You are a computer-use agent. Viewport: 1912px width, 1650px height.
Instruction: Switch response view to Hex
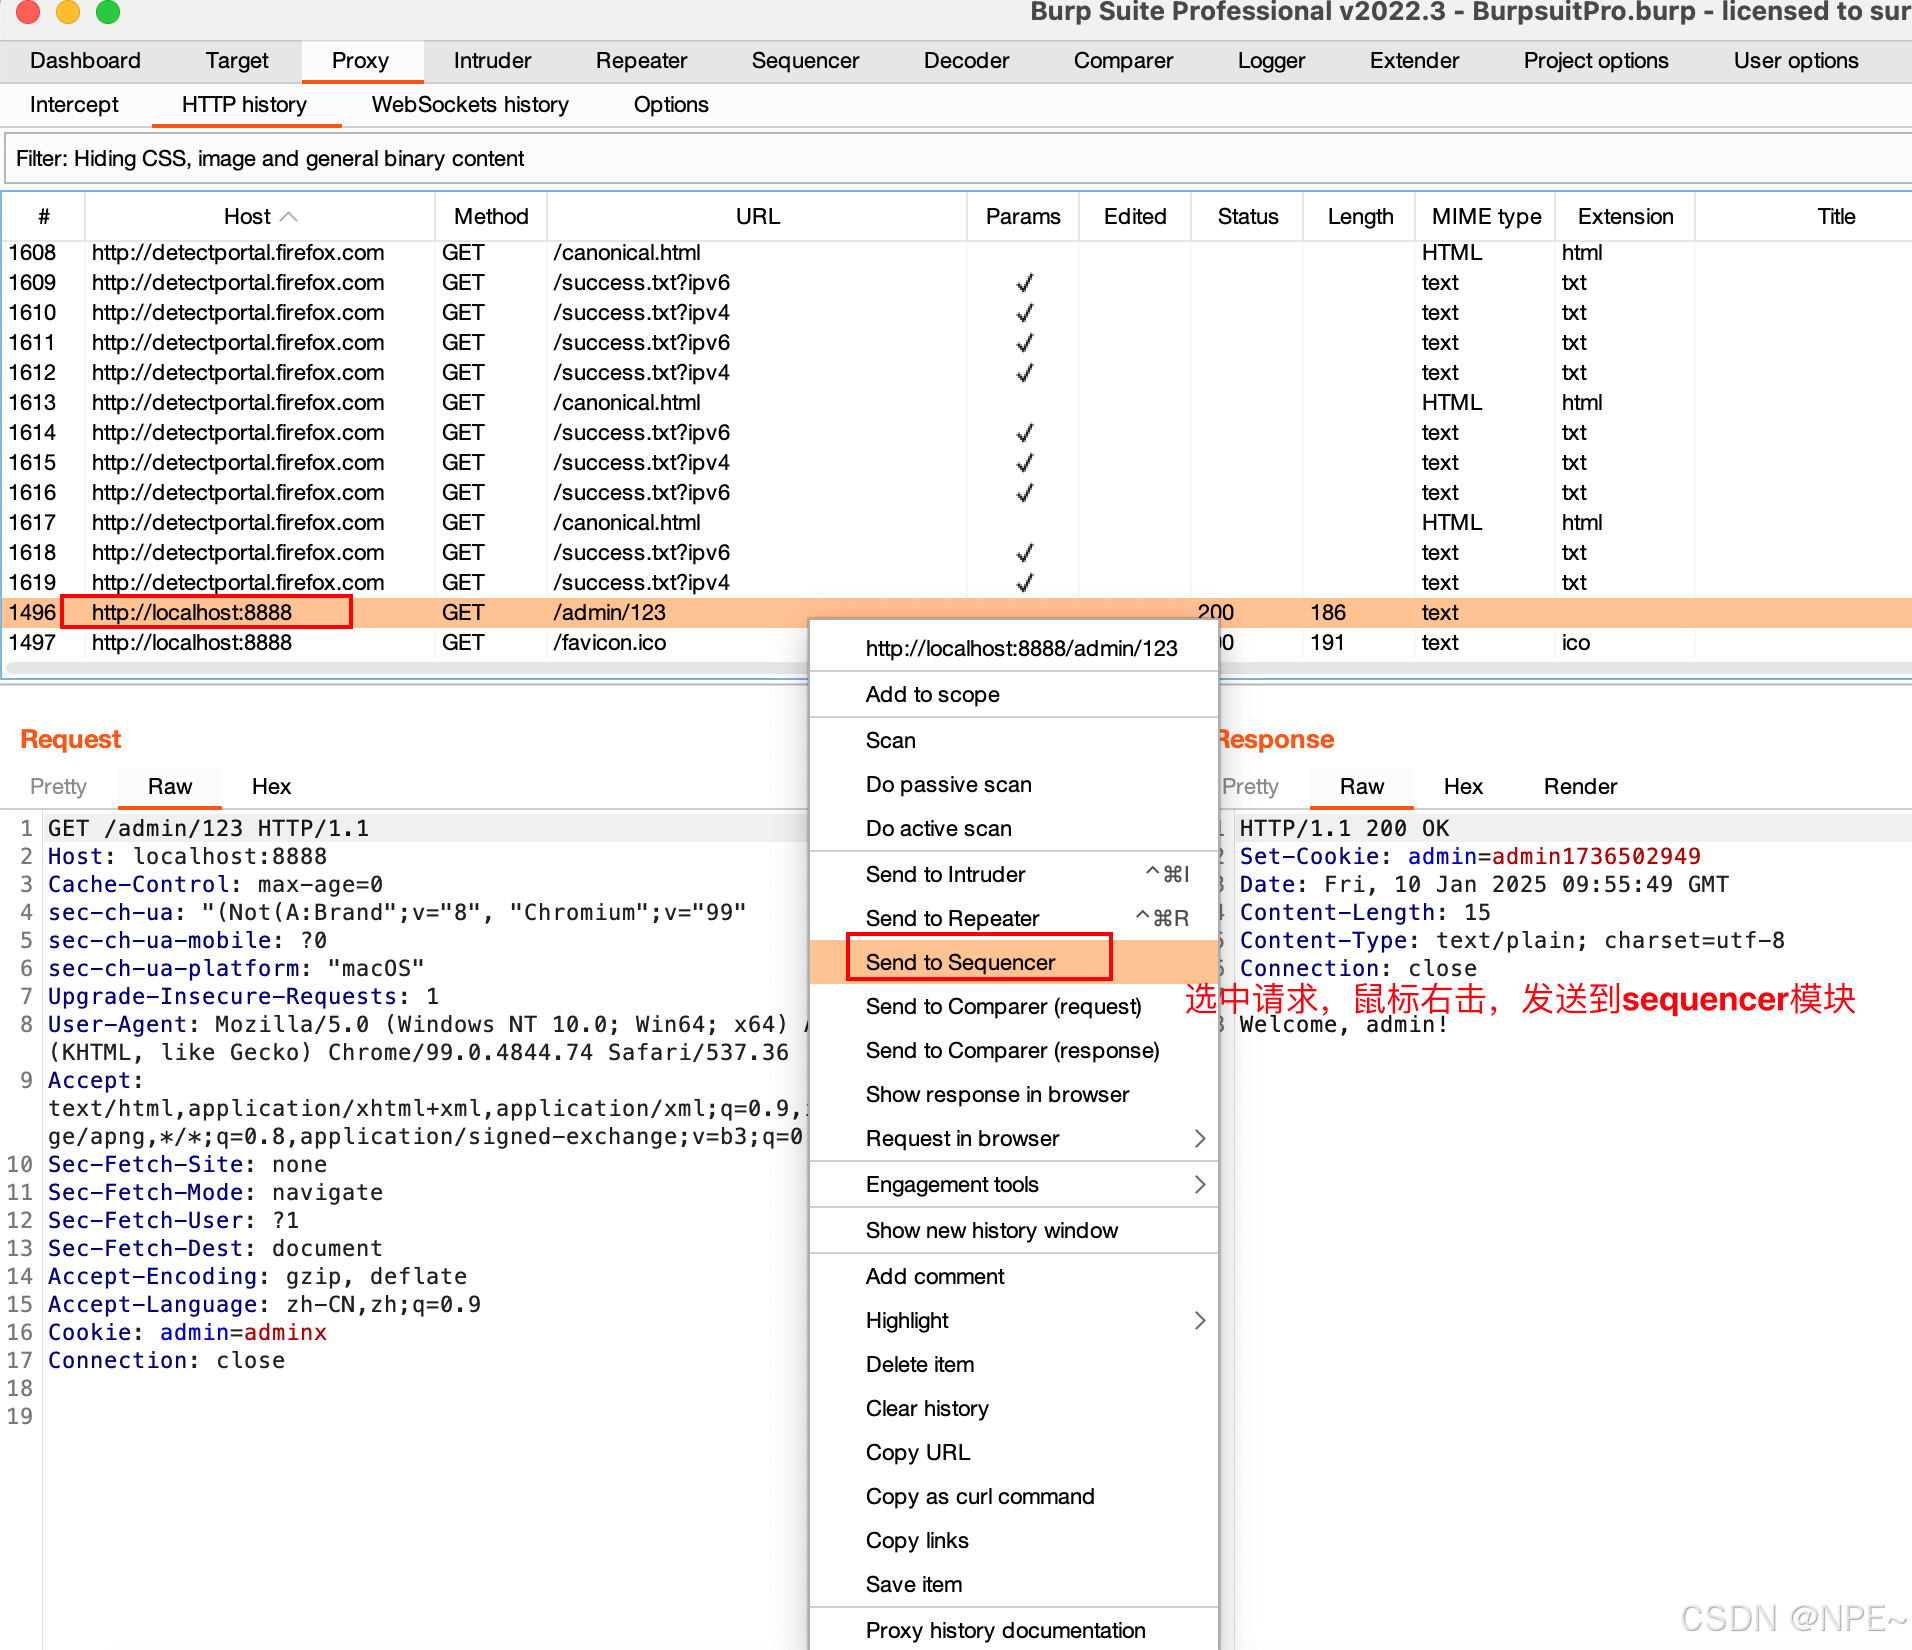point(1463,787)
